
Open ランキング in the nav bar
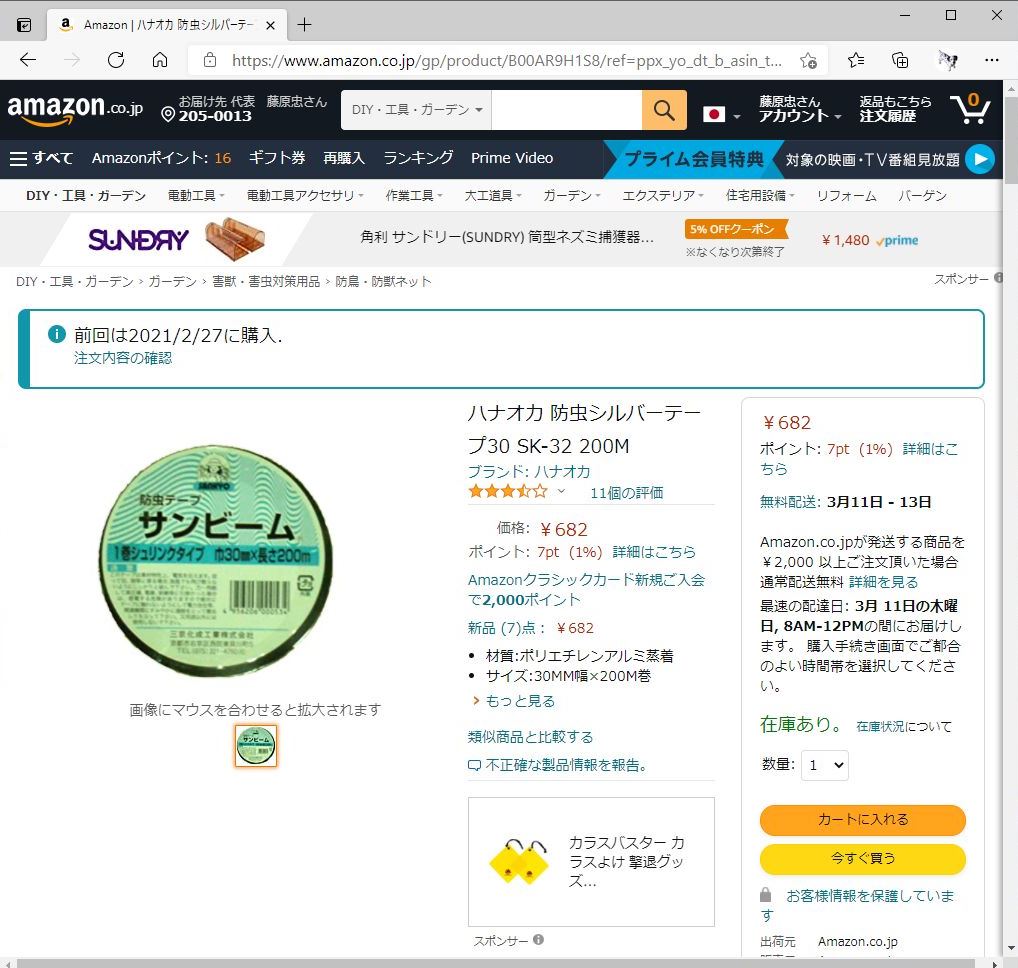(x=418, y=158)
